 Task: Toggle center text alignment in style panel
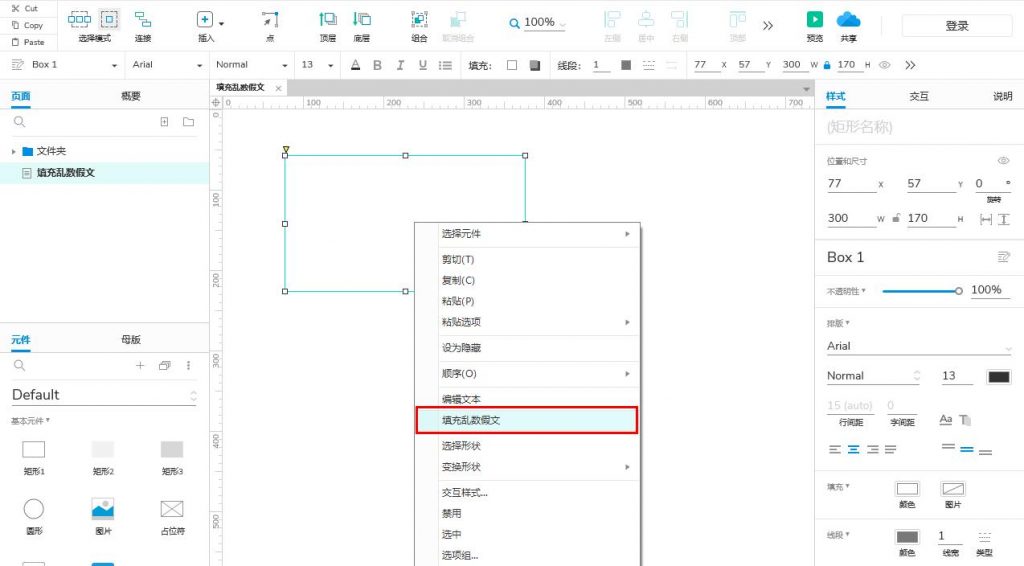tap(853, 450)
